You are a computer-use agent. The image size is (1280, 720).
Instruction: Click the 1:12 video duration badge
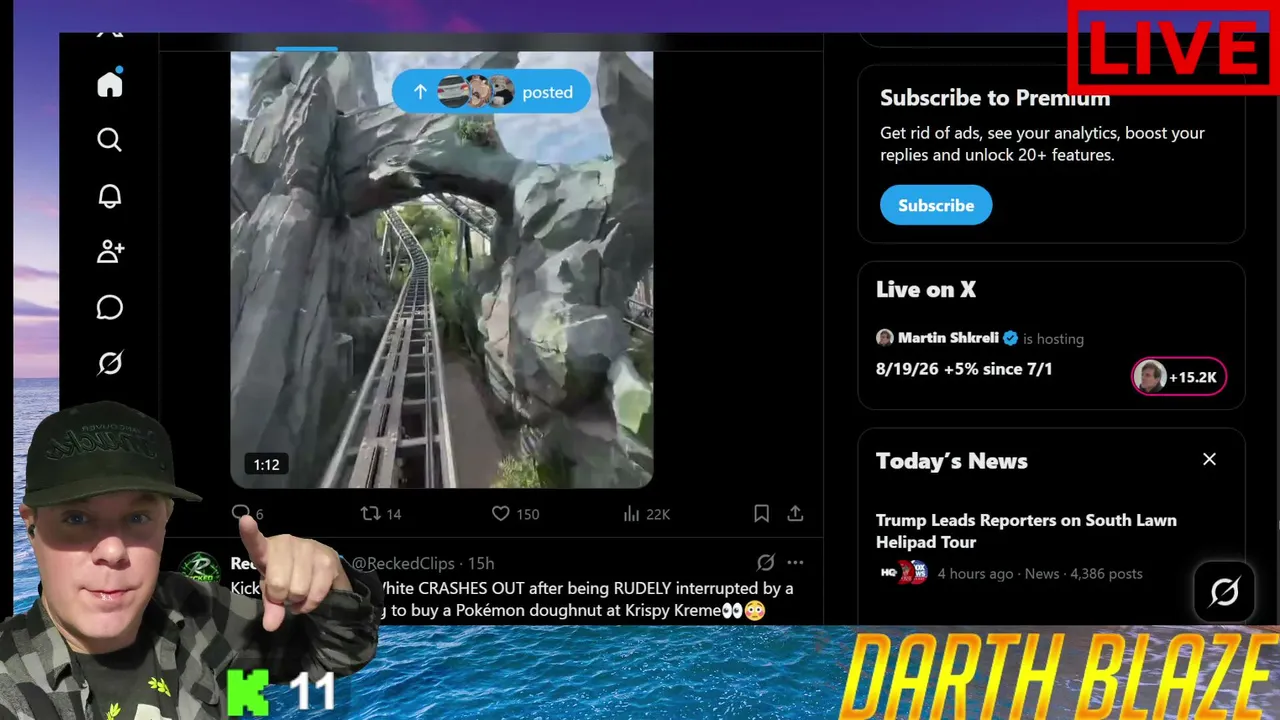[x=266, y=464]
